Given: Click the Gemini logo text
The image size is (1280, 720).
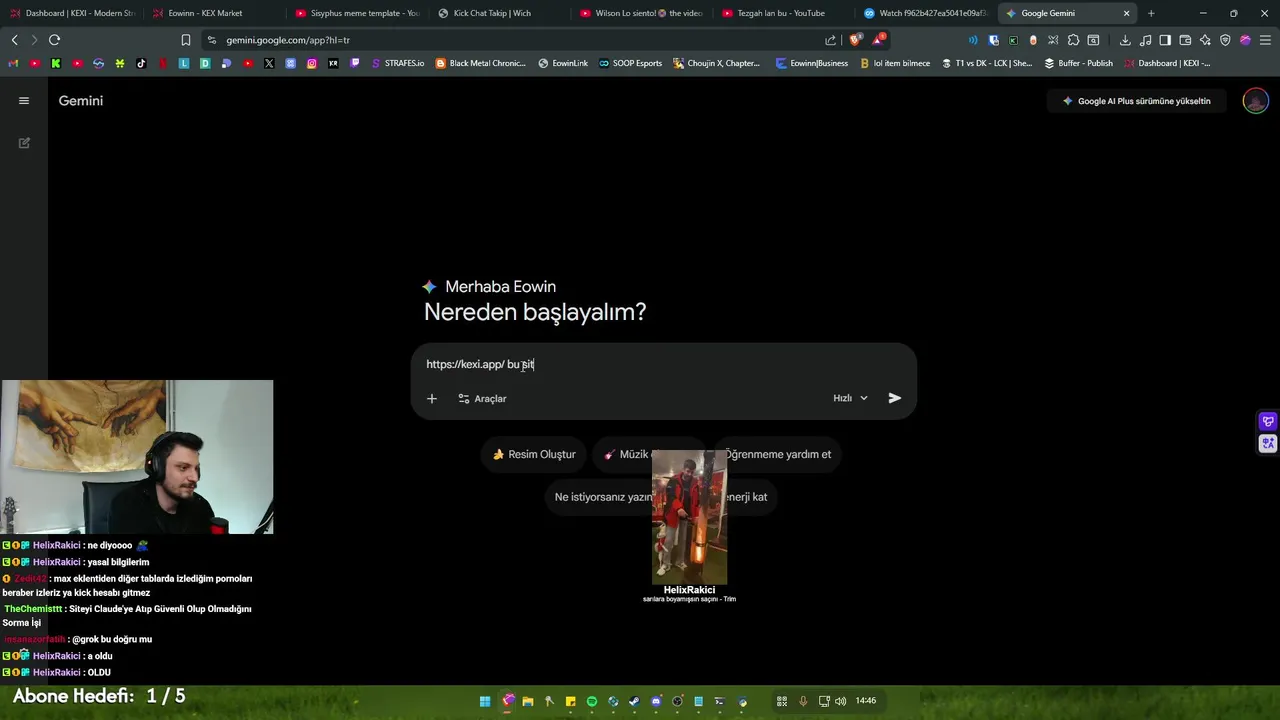Looking at the screenshot, I should (81, 101).
